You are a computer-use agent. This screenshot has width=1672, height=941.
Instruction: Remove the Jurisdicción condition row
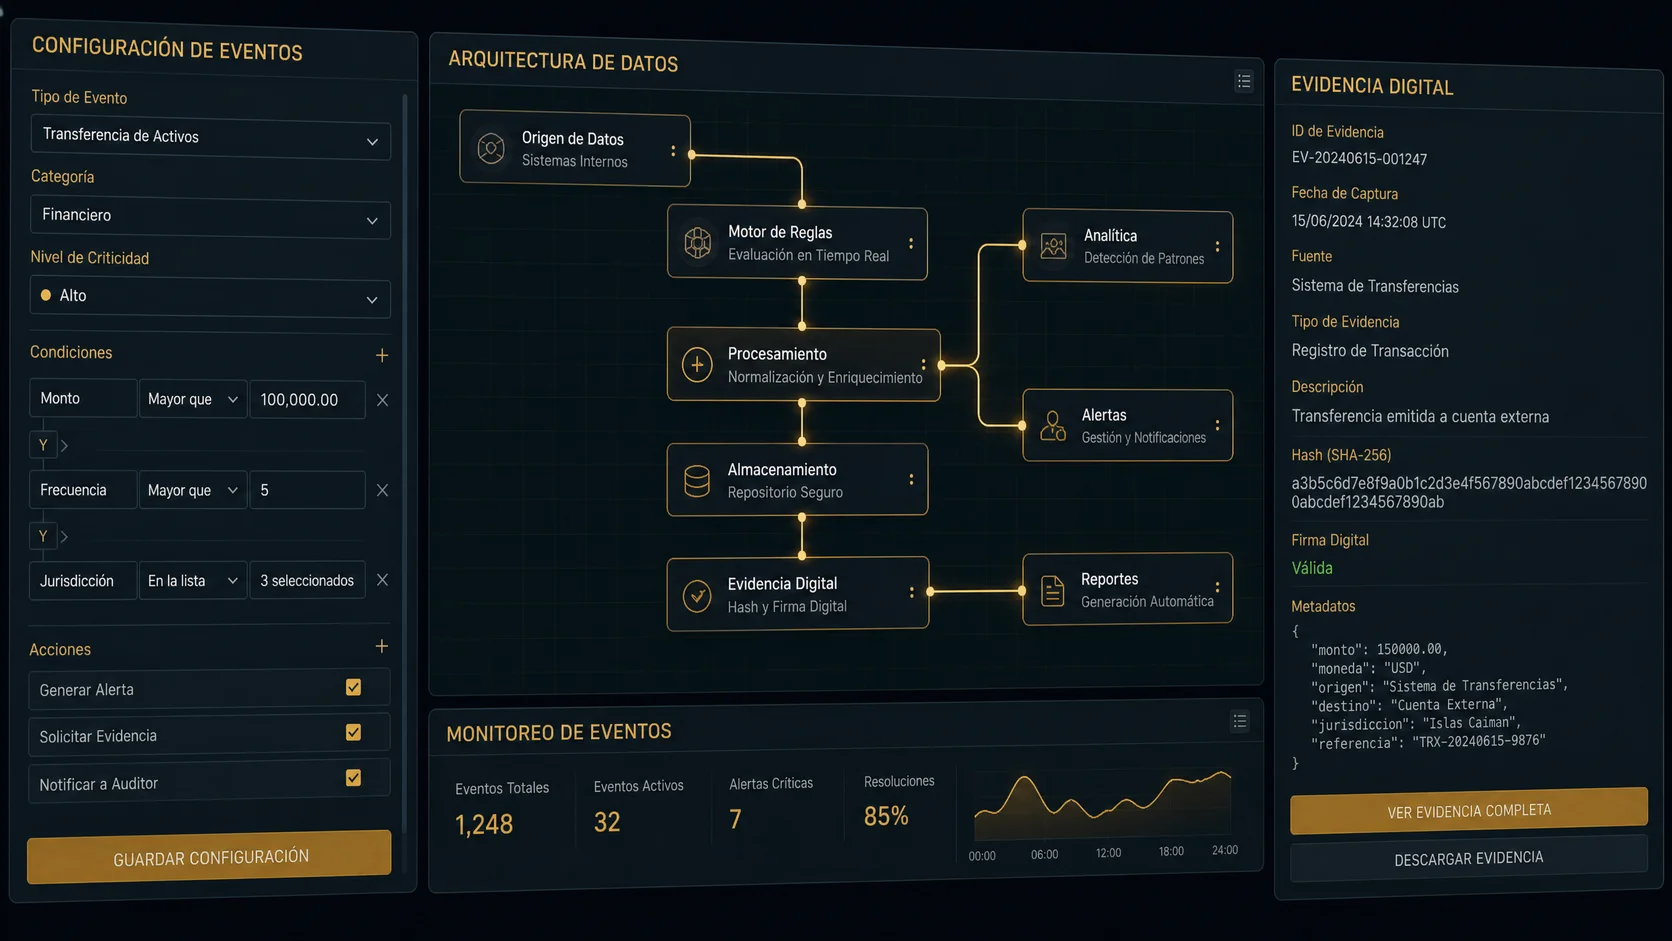point(382,580)
